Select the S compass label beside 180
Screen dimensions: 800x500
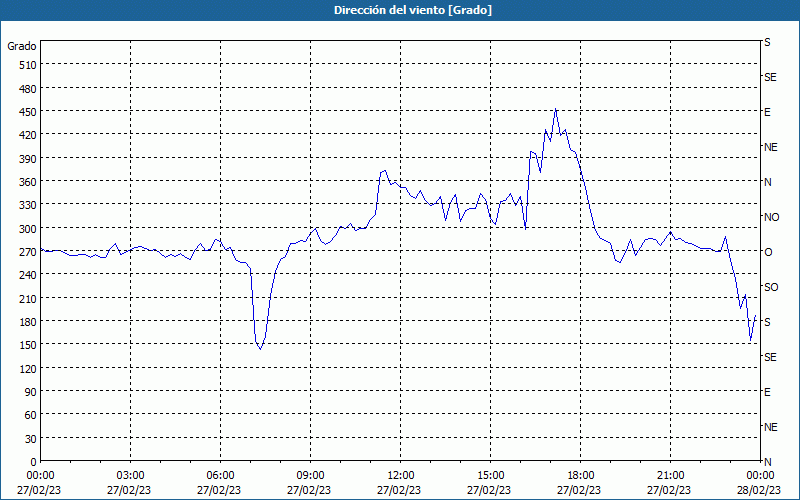[767, 322]
